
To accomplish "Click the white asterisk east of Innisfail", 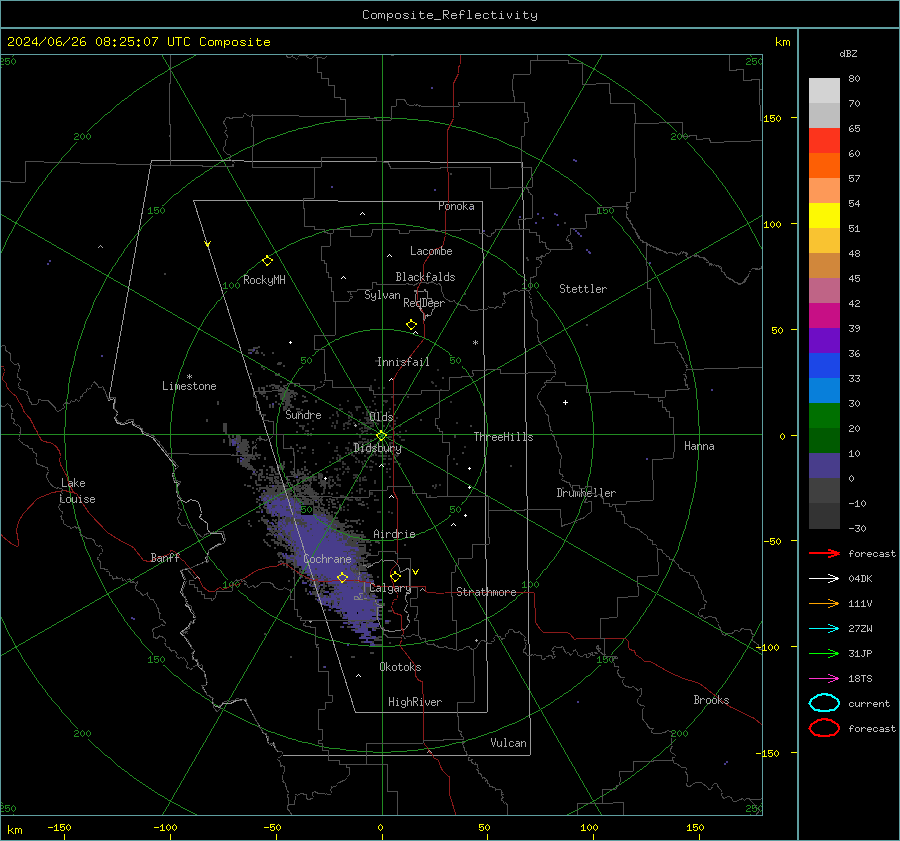I will click(475, 343).
